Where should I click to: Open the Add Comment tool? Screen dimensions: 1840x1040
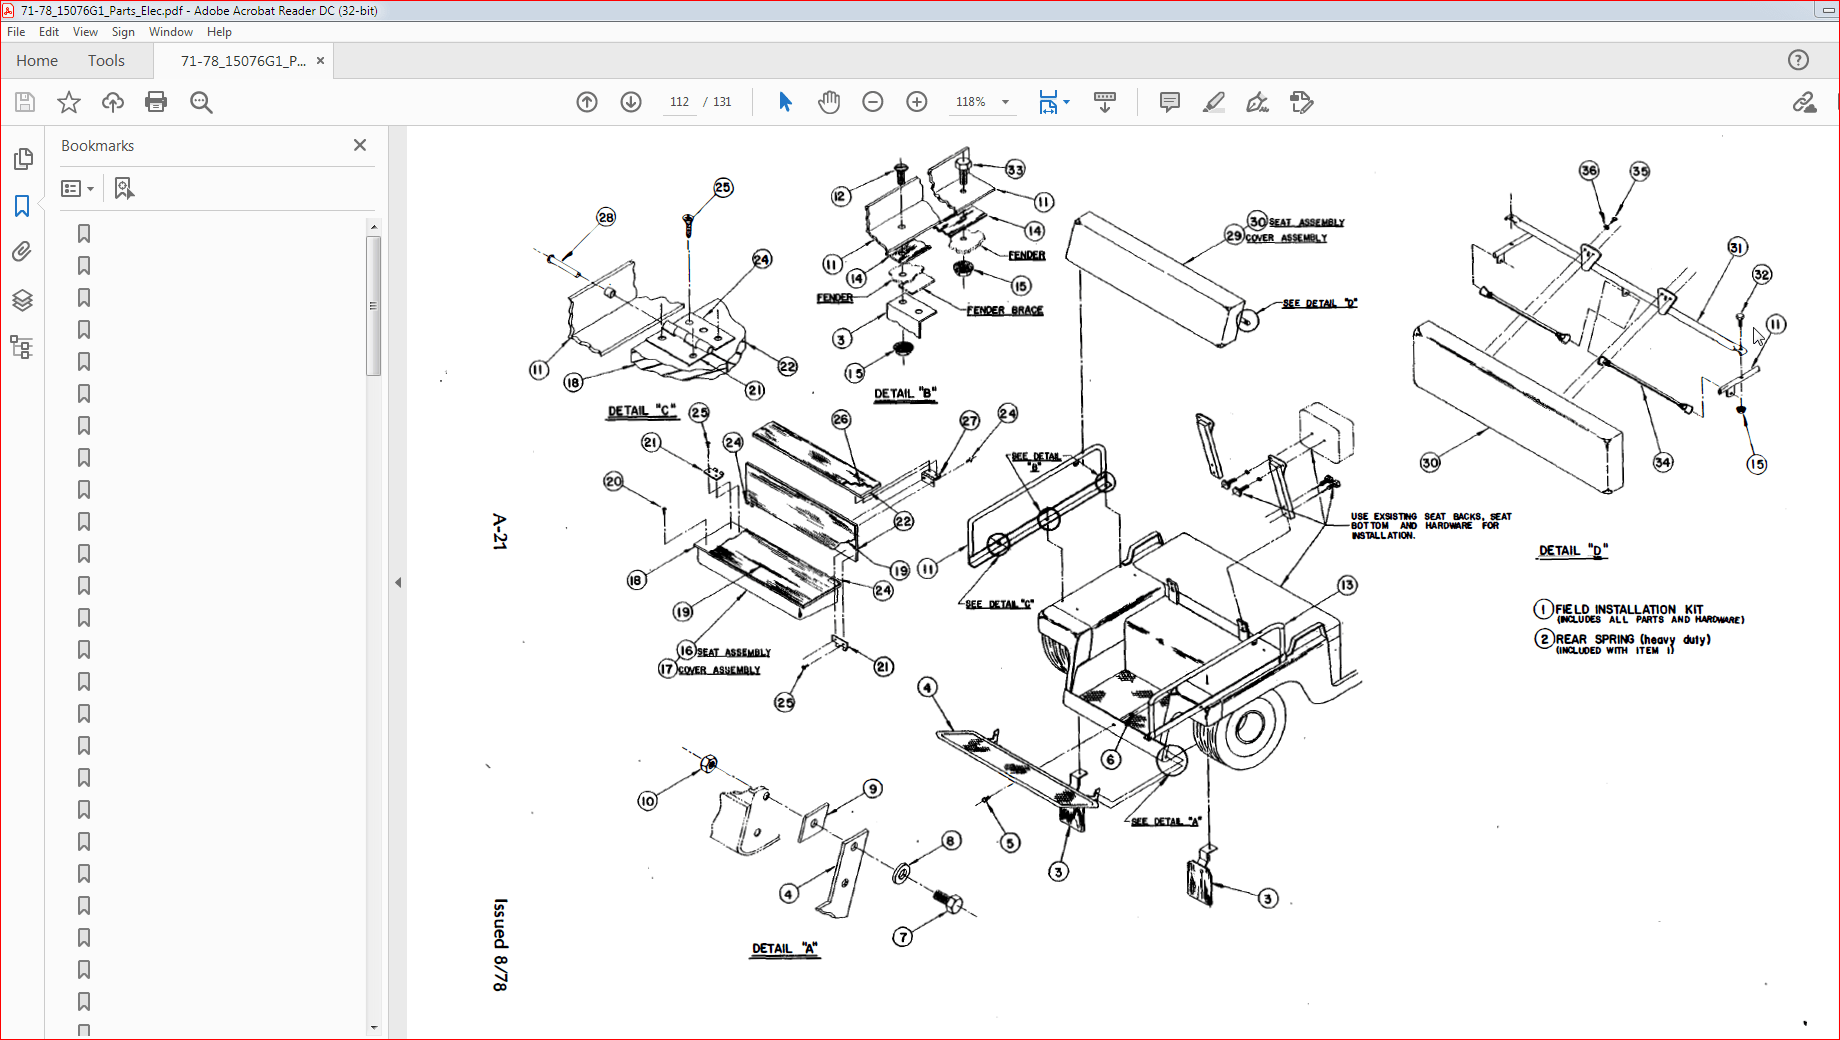[1169, 101]
